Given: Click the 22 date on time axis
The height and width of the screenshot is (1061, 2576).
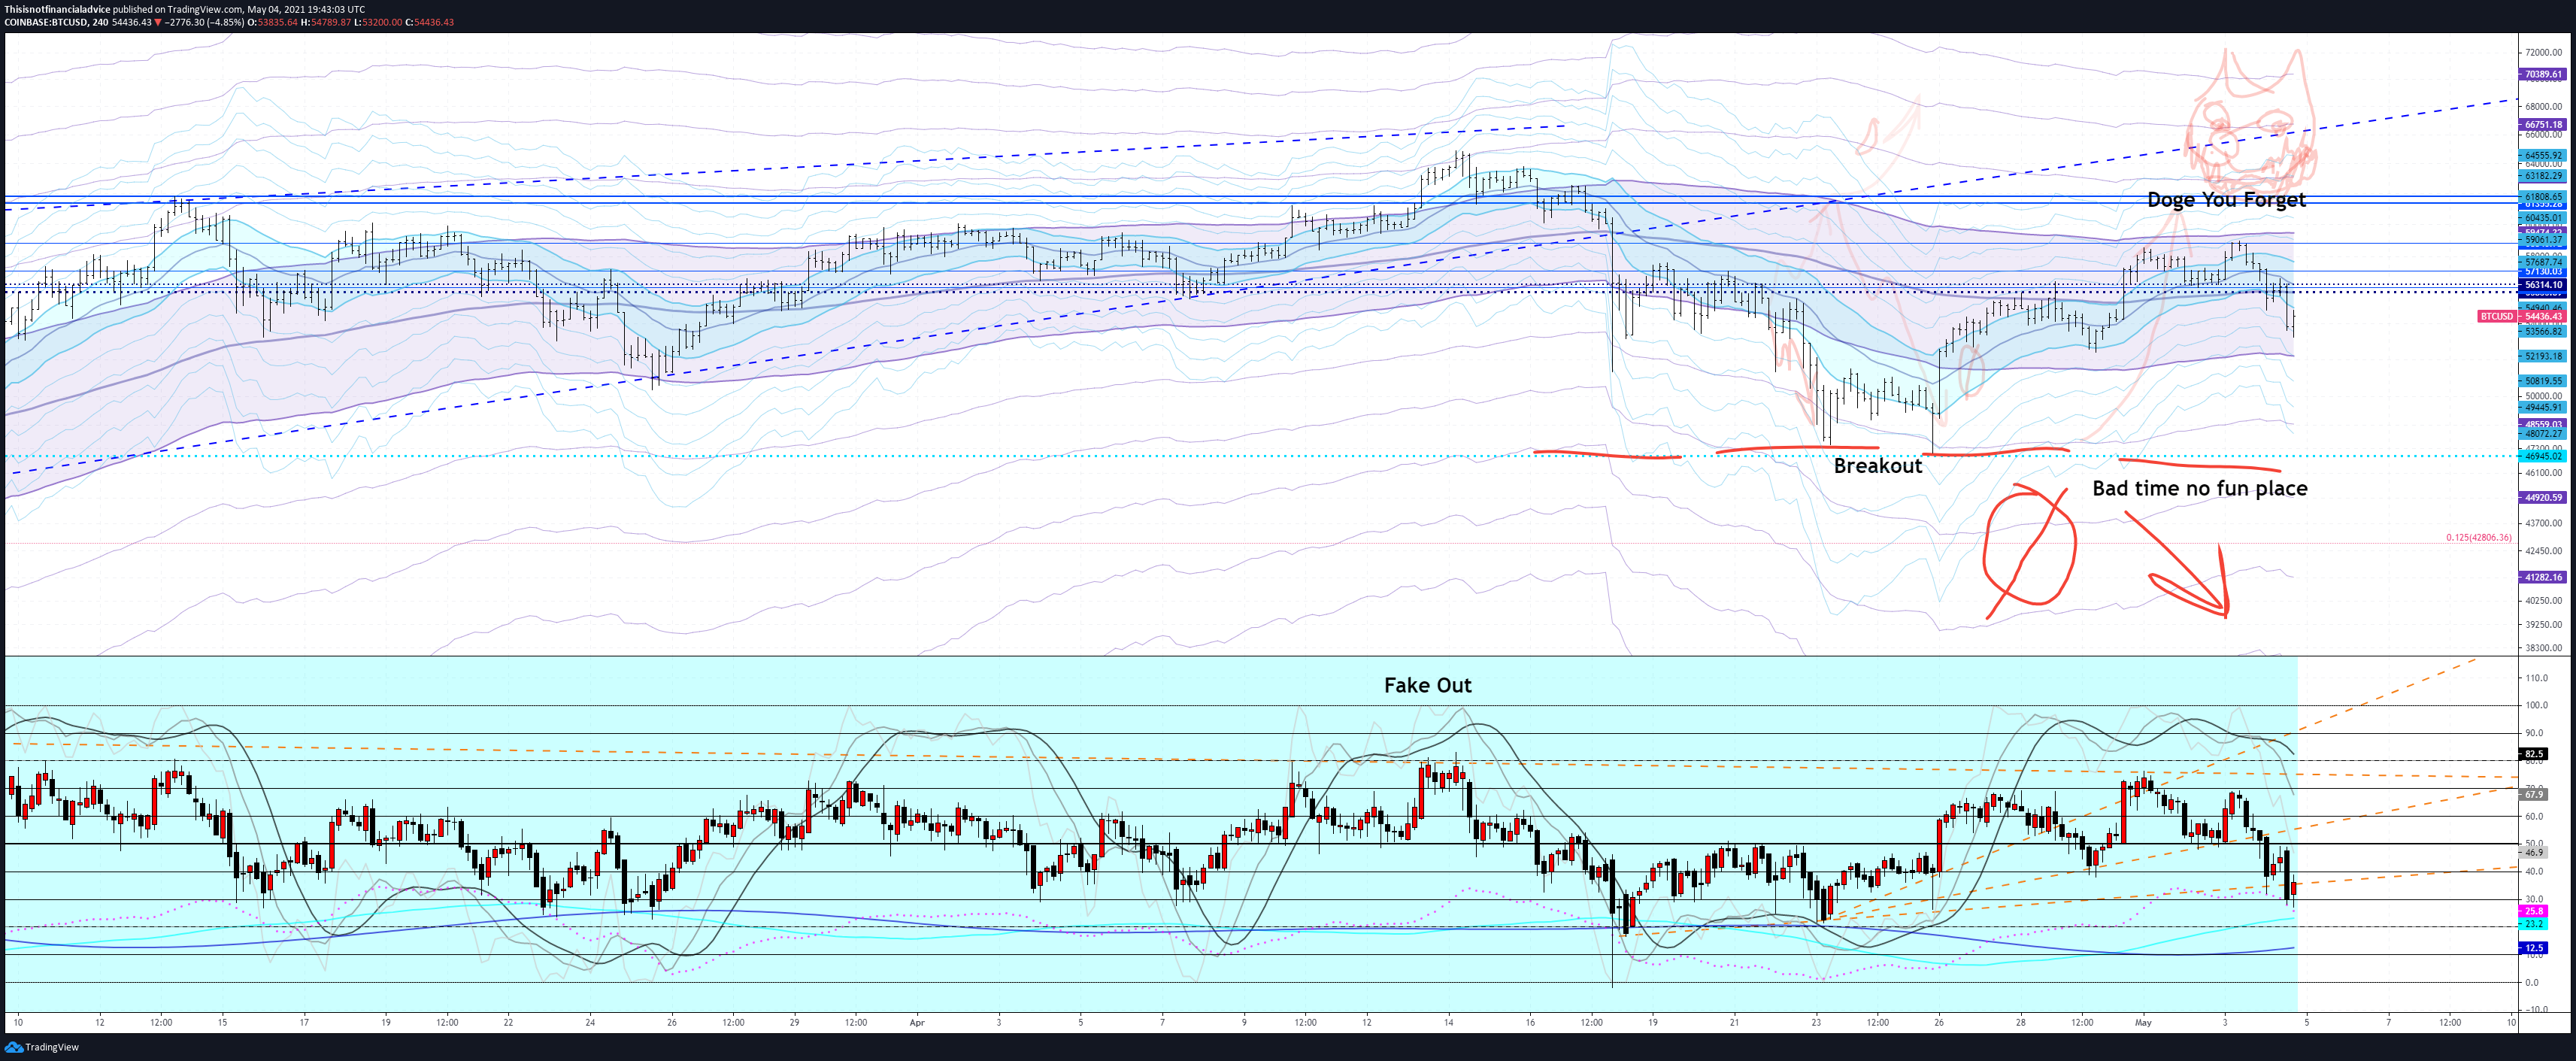Looking at the screenshot, I should point(508,1023).
